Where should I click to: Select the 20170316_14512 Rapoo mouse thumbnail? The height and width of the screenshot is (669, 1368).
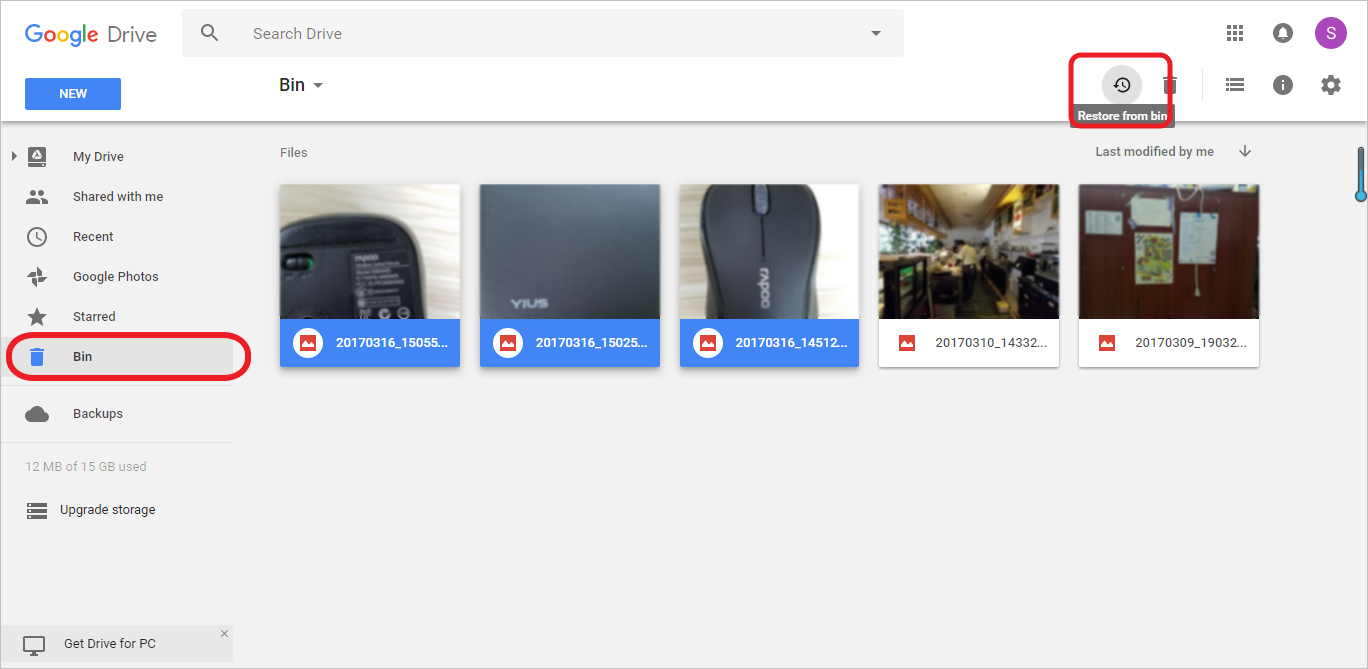pyautogui.click(x=769, y=252)
